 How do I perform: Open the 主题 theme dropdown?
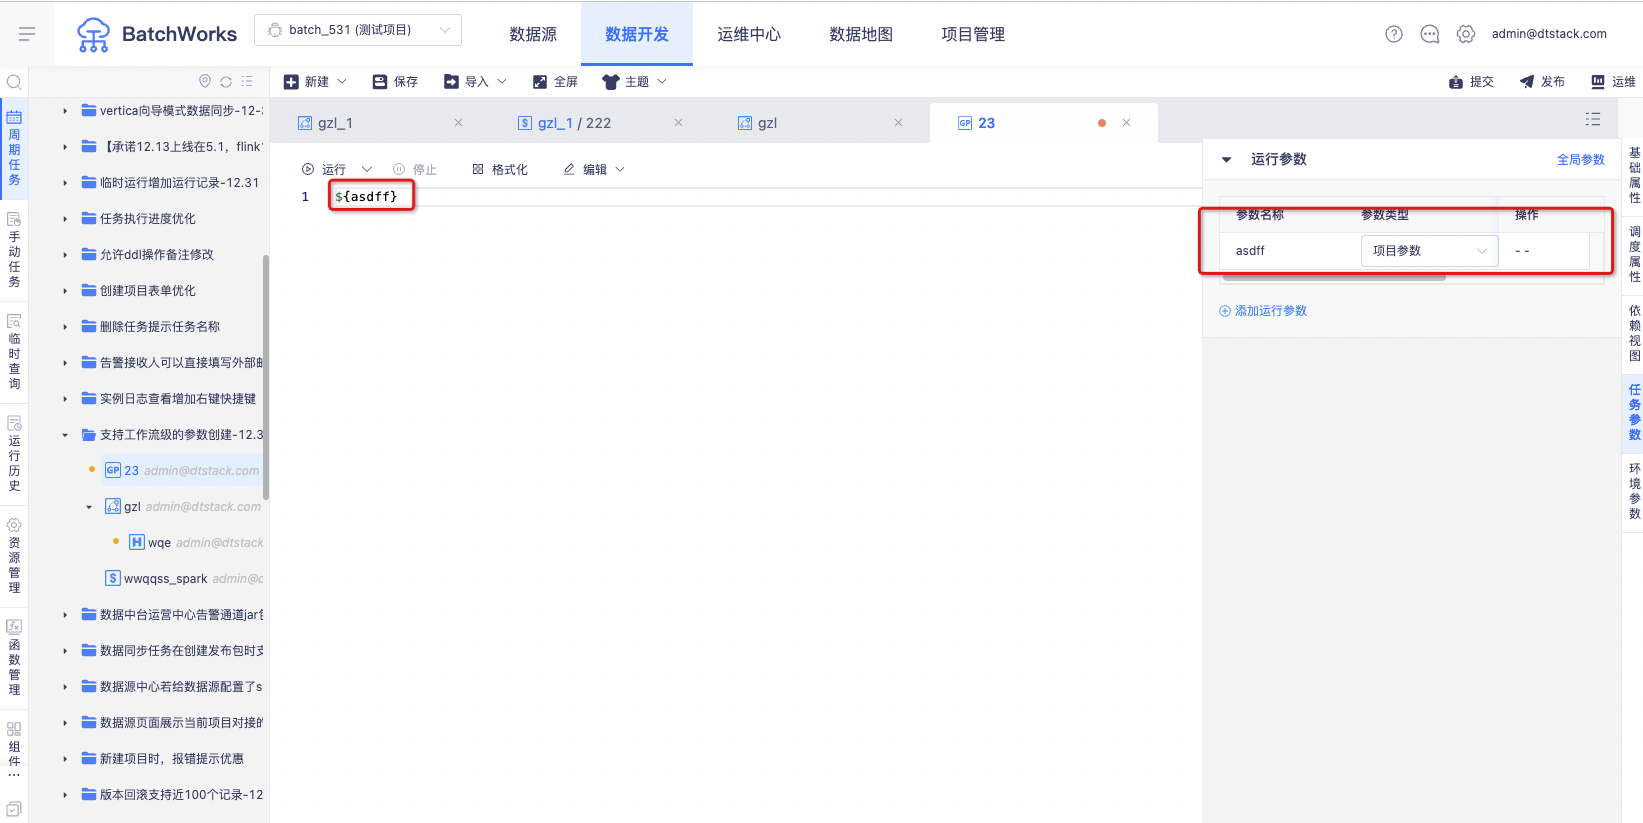(x=634, y=82)
